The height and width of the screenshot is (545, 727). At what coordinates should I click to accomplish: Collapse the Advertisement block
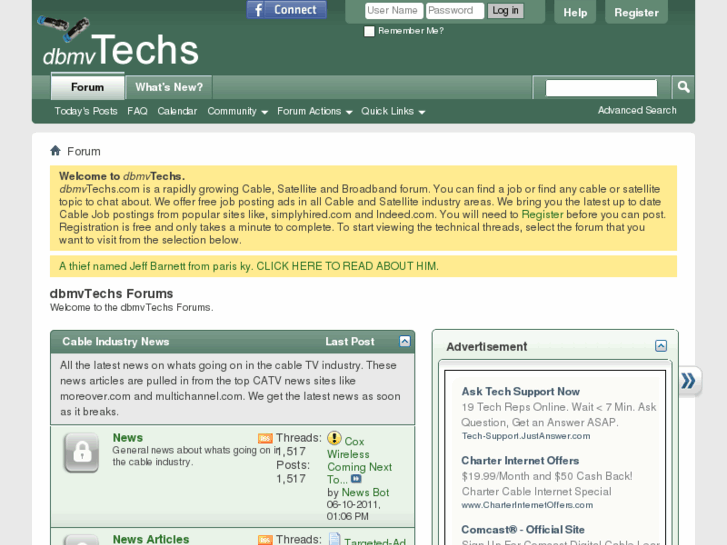click(661, 346)
